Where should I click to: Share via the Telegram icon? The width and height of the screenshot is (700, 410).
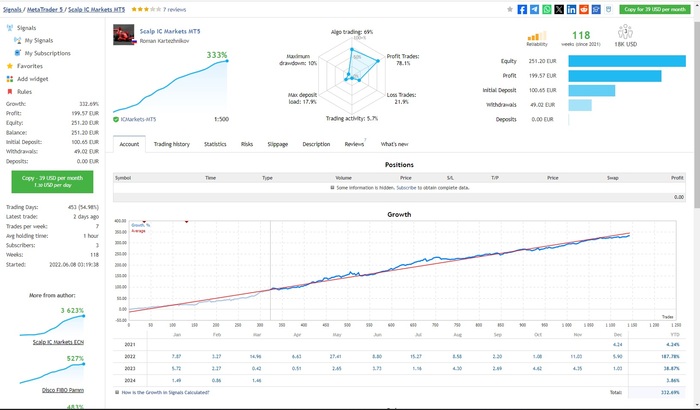point(534,9)
